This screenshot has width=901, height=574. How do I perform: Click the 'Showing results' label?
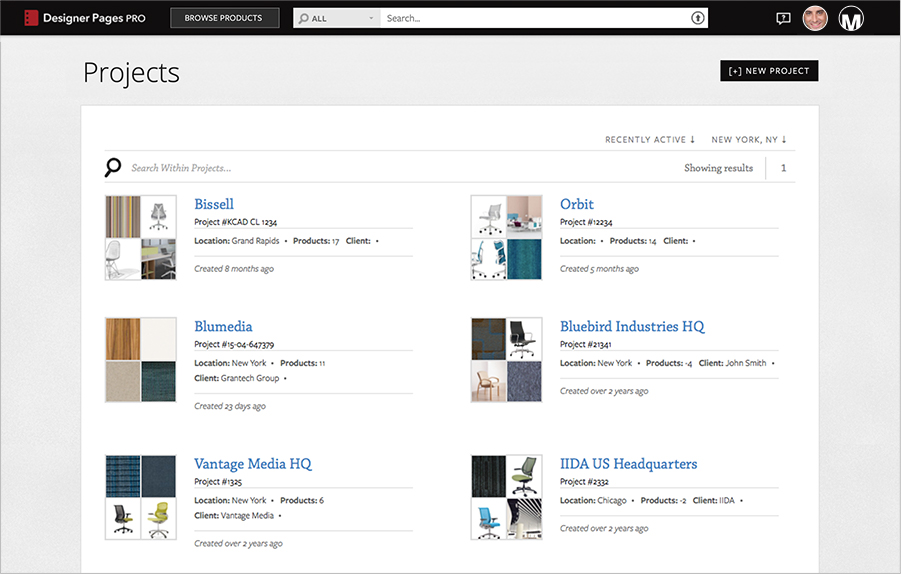coord(718,168)
